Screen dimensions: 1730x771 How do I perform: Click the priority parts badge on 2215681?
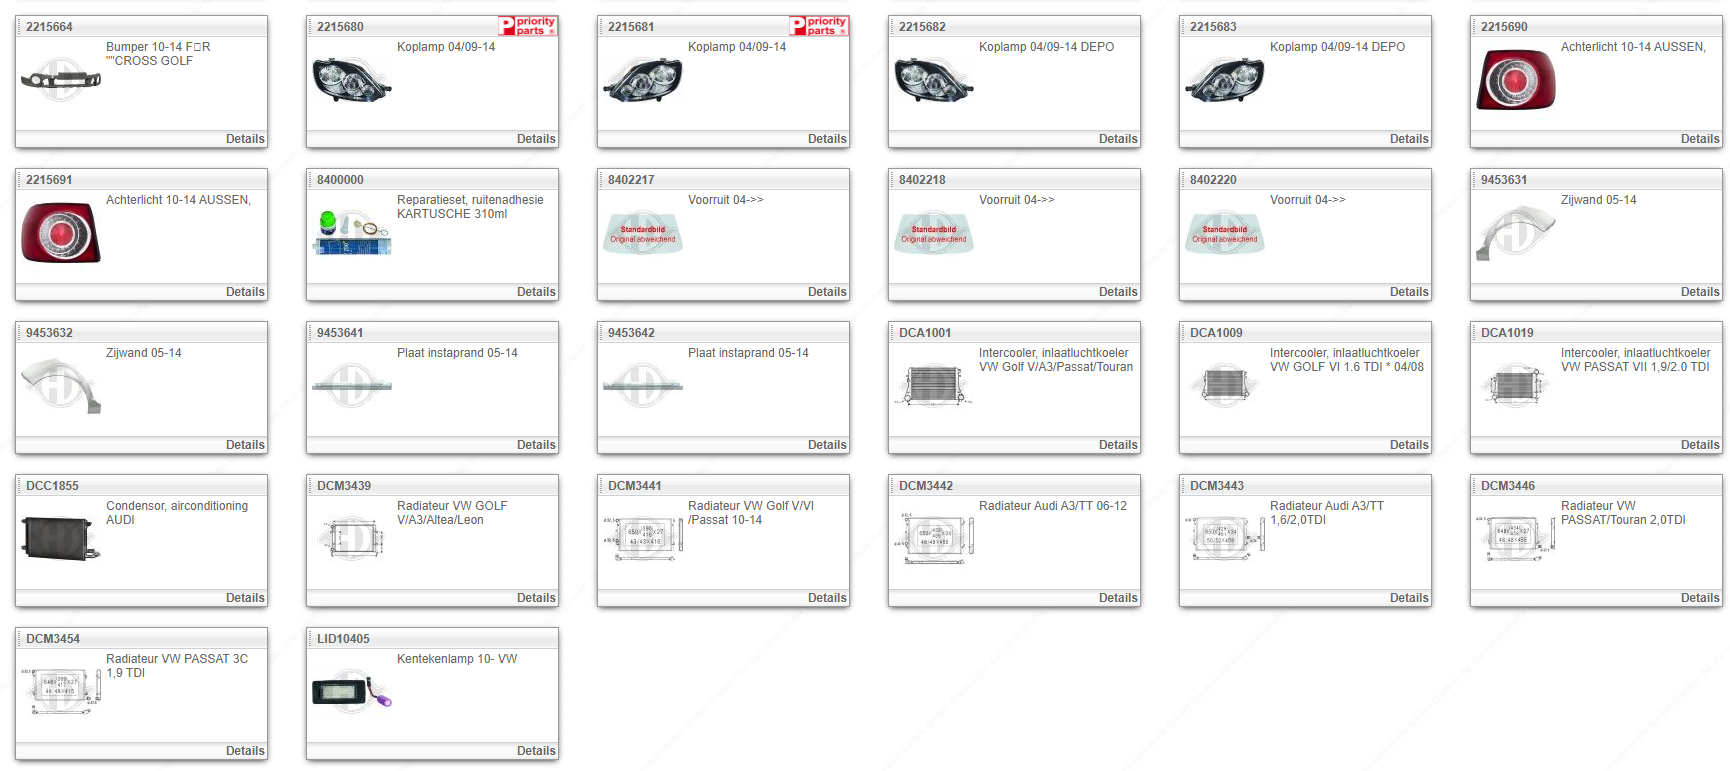coord(818,26)
